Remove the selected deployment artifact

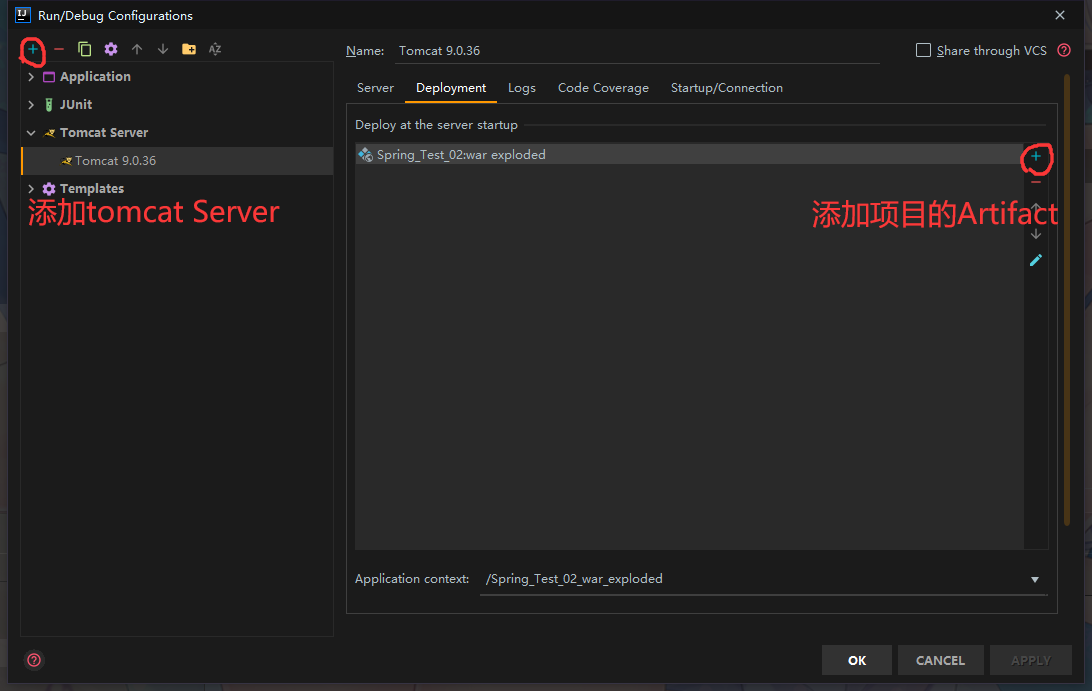tap(1036, 183)
